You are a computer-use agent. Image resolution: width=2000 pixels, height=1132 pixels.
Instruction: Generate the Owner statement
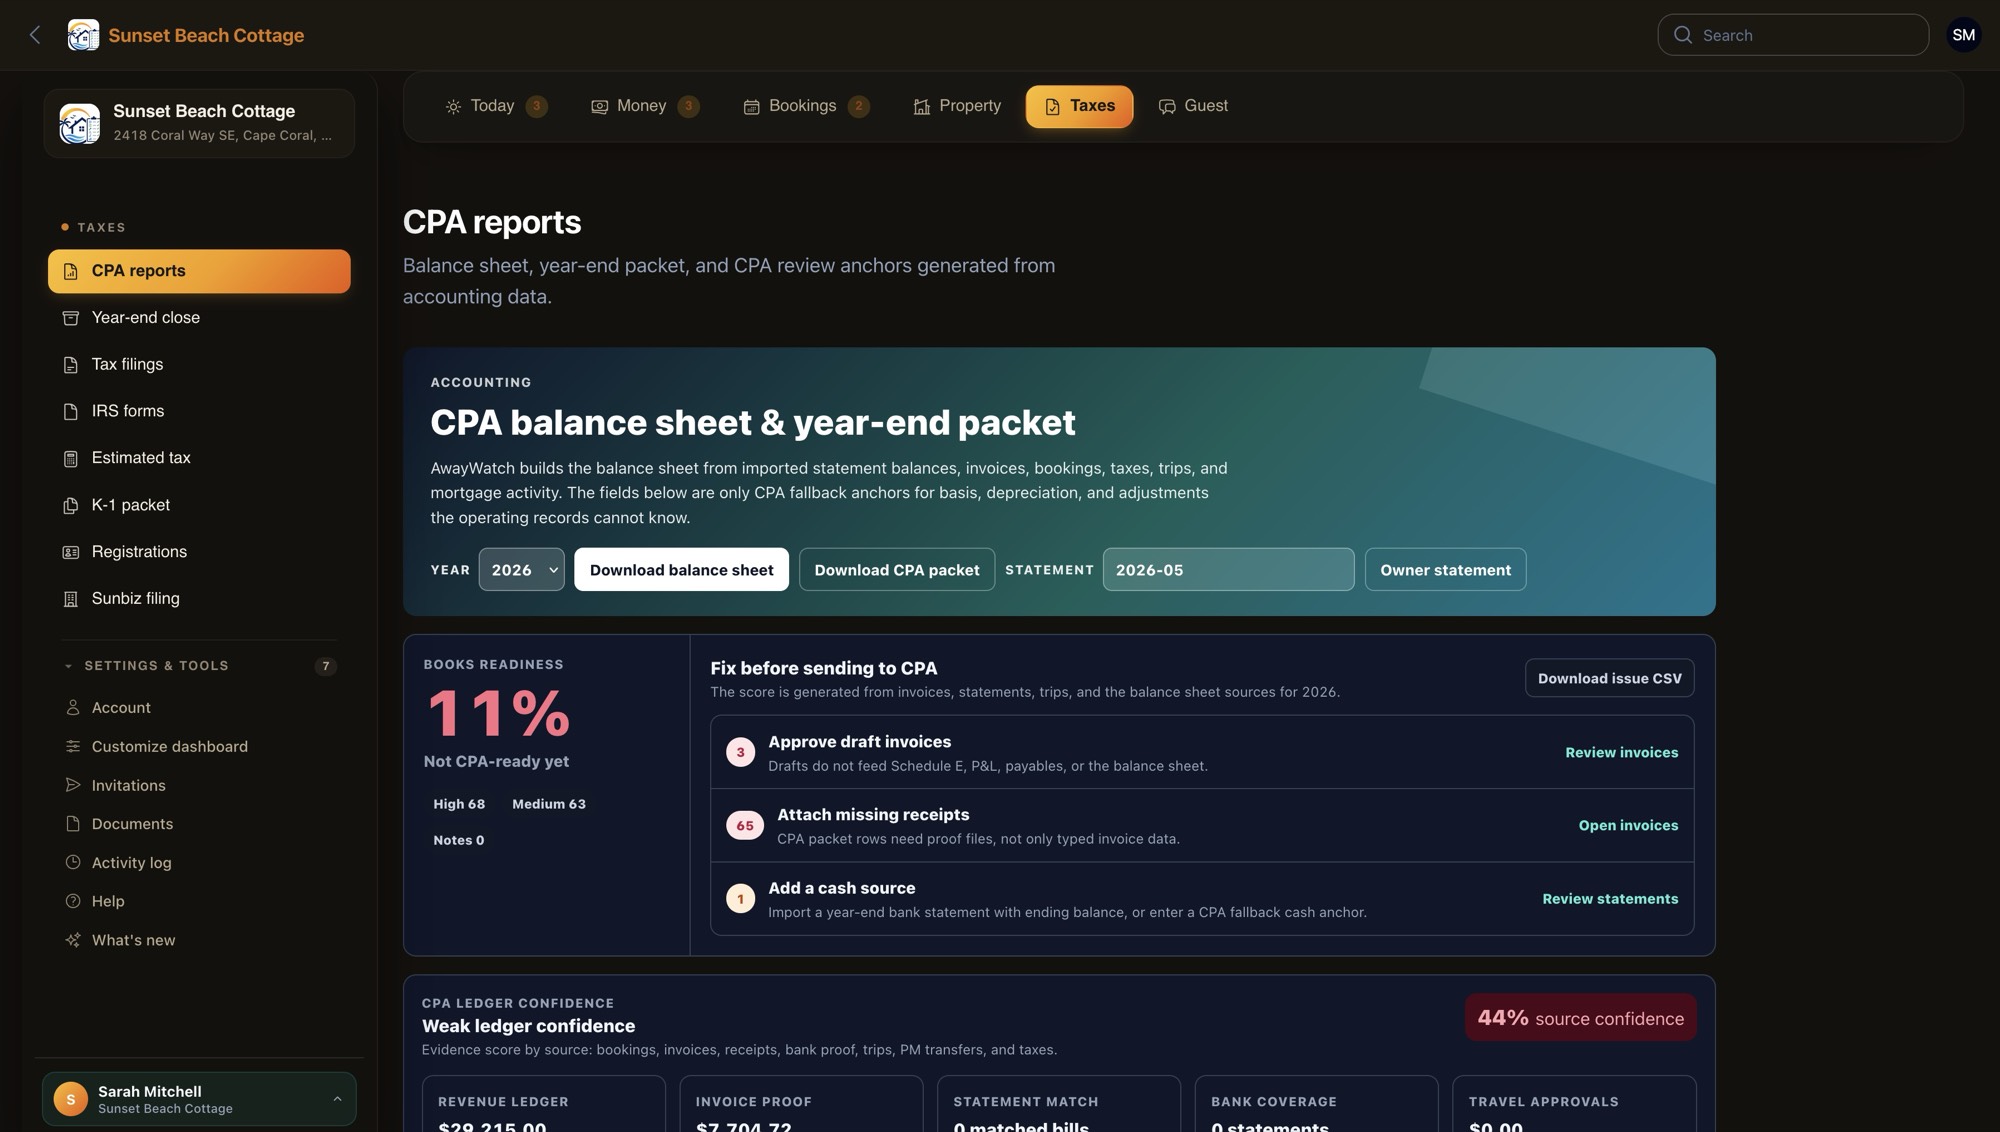[x=1445, y=569]
